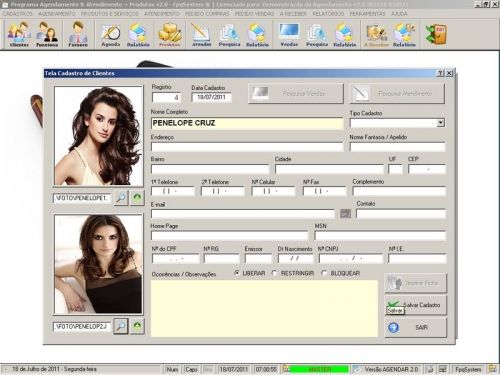This screenshot has width=500, height=375.
Task: Click the Pesquisa Vendas button
Action: [296, 93]
